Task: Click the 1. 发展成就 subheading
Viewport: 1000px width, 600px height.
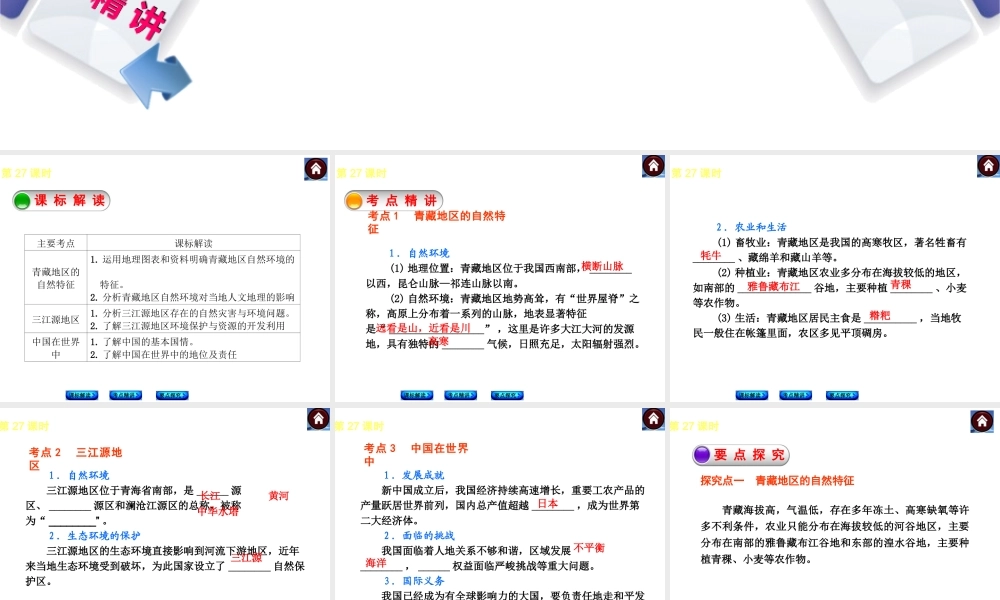Action: click(x=413, y=475)
